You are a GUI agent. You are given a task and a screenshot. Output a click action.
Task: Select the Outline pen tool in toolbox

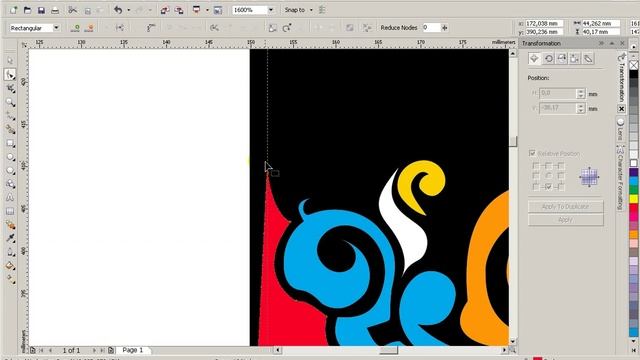[10, 252]
